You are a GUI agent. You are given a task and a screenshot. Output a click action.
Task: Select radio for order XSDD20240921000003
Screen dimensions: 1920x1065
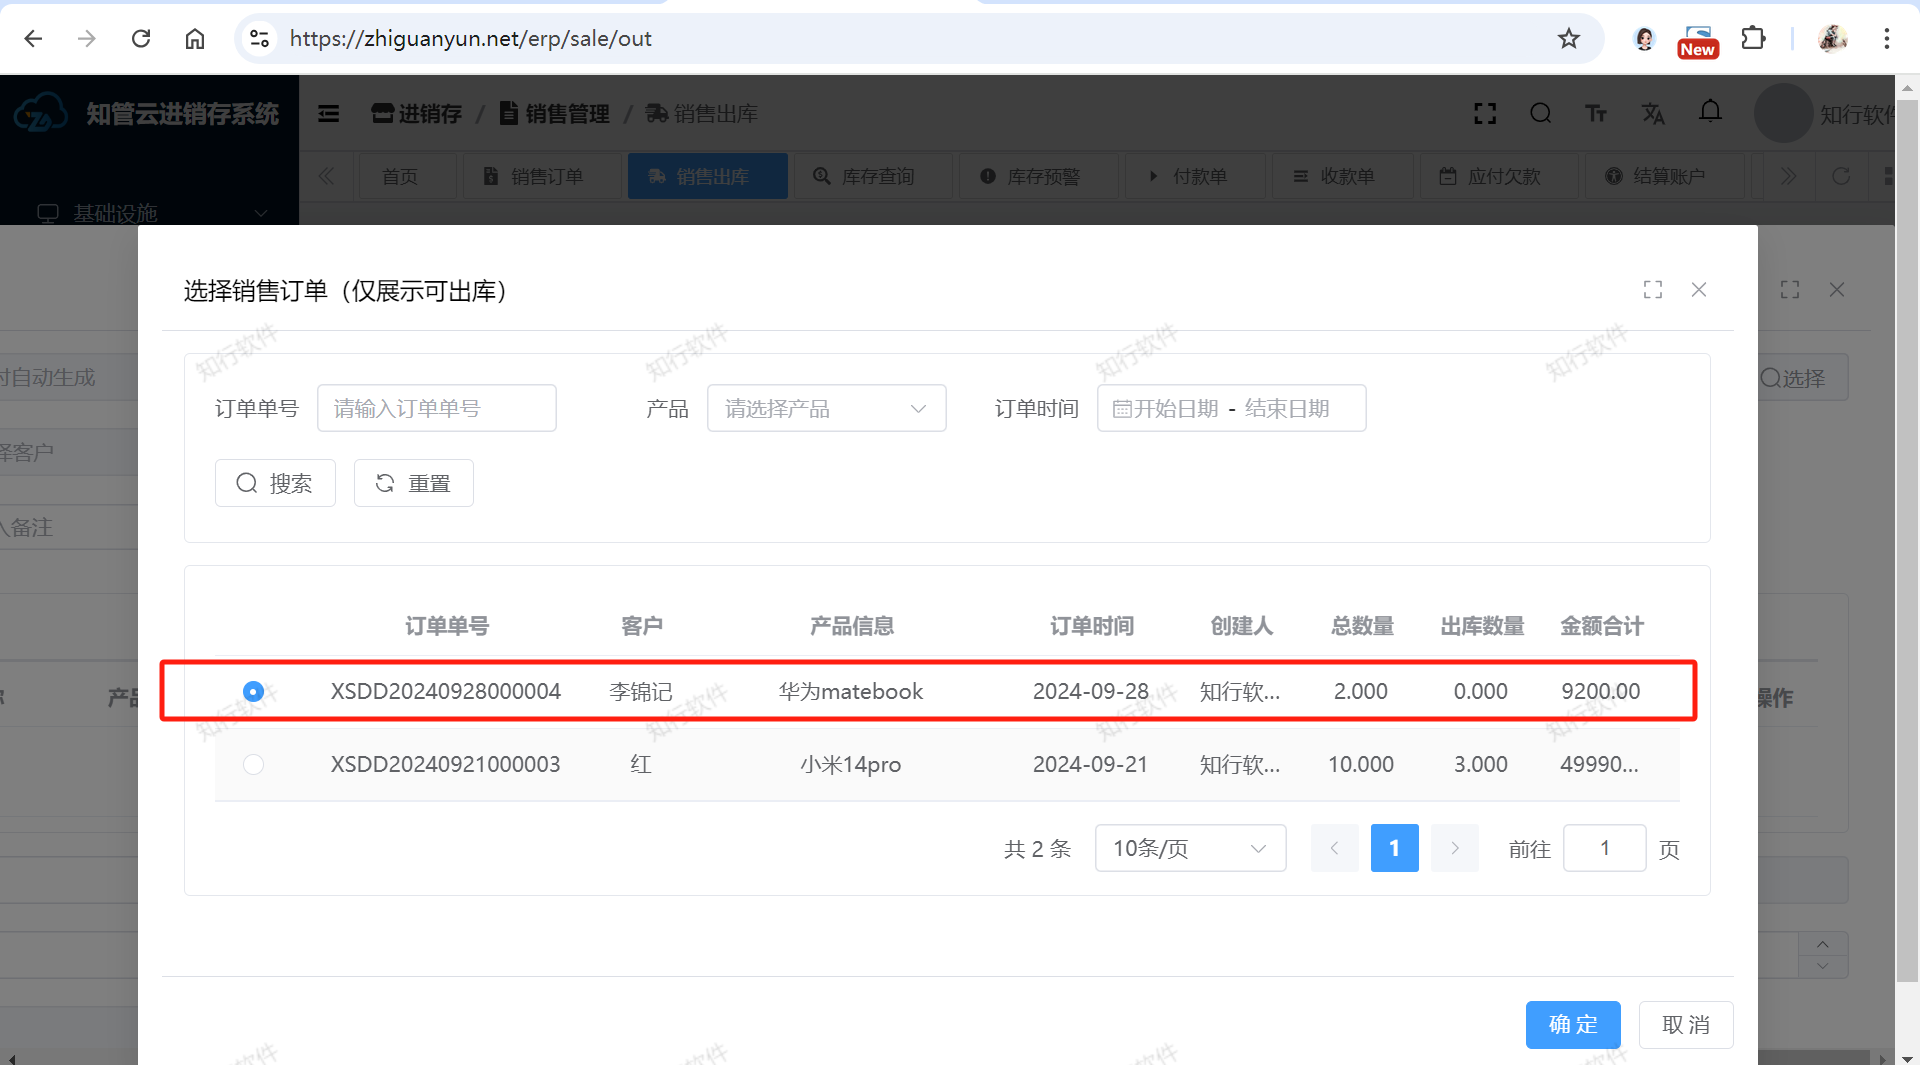click(x=253, y=765)
